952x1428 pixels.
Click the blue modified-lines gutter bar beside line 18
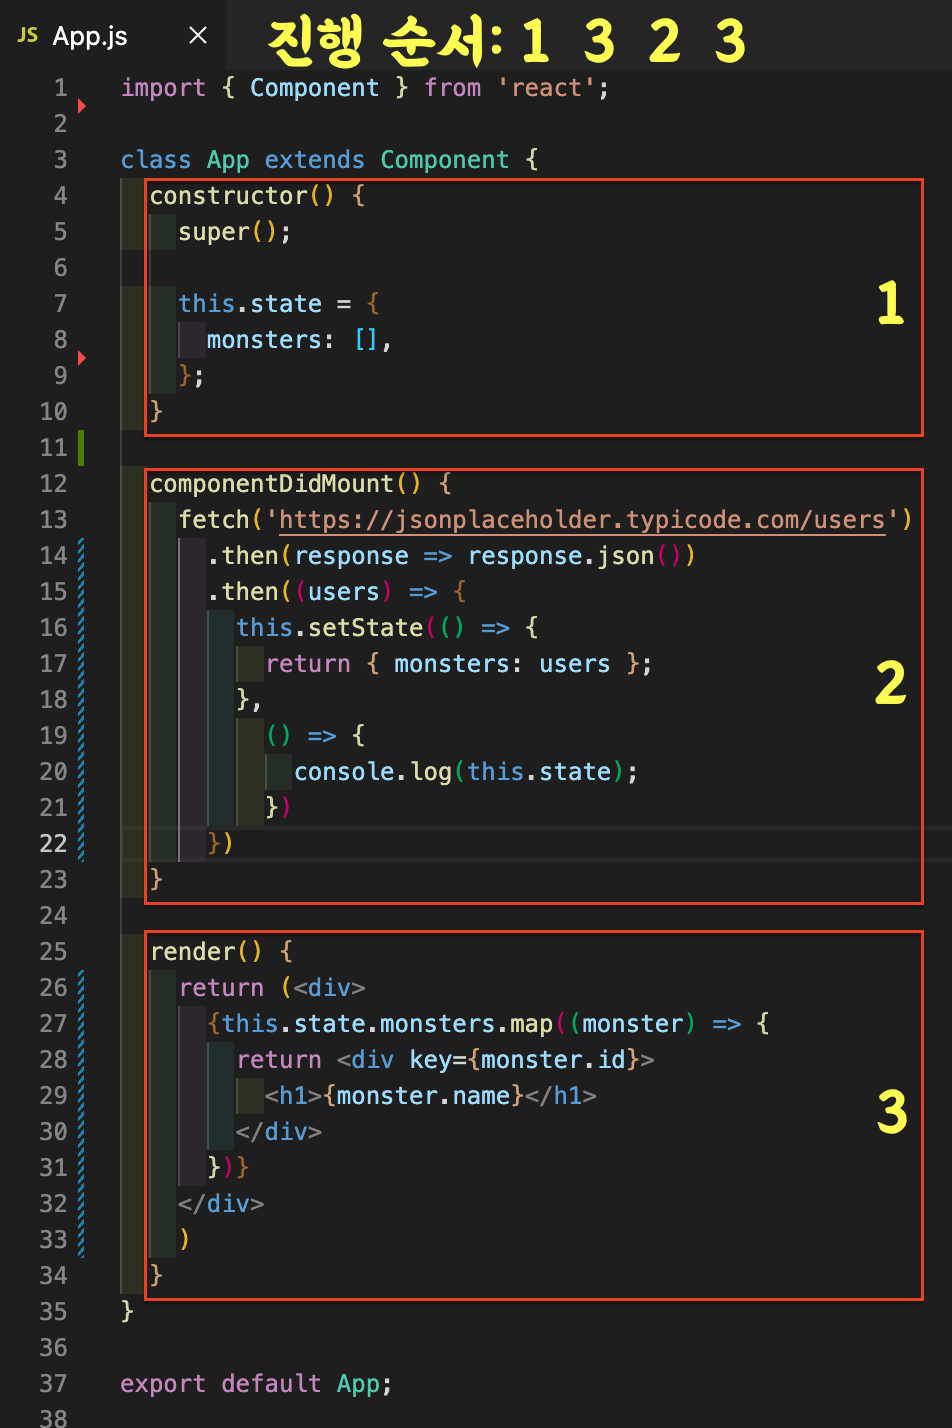click(81, 700)
